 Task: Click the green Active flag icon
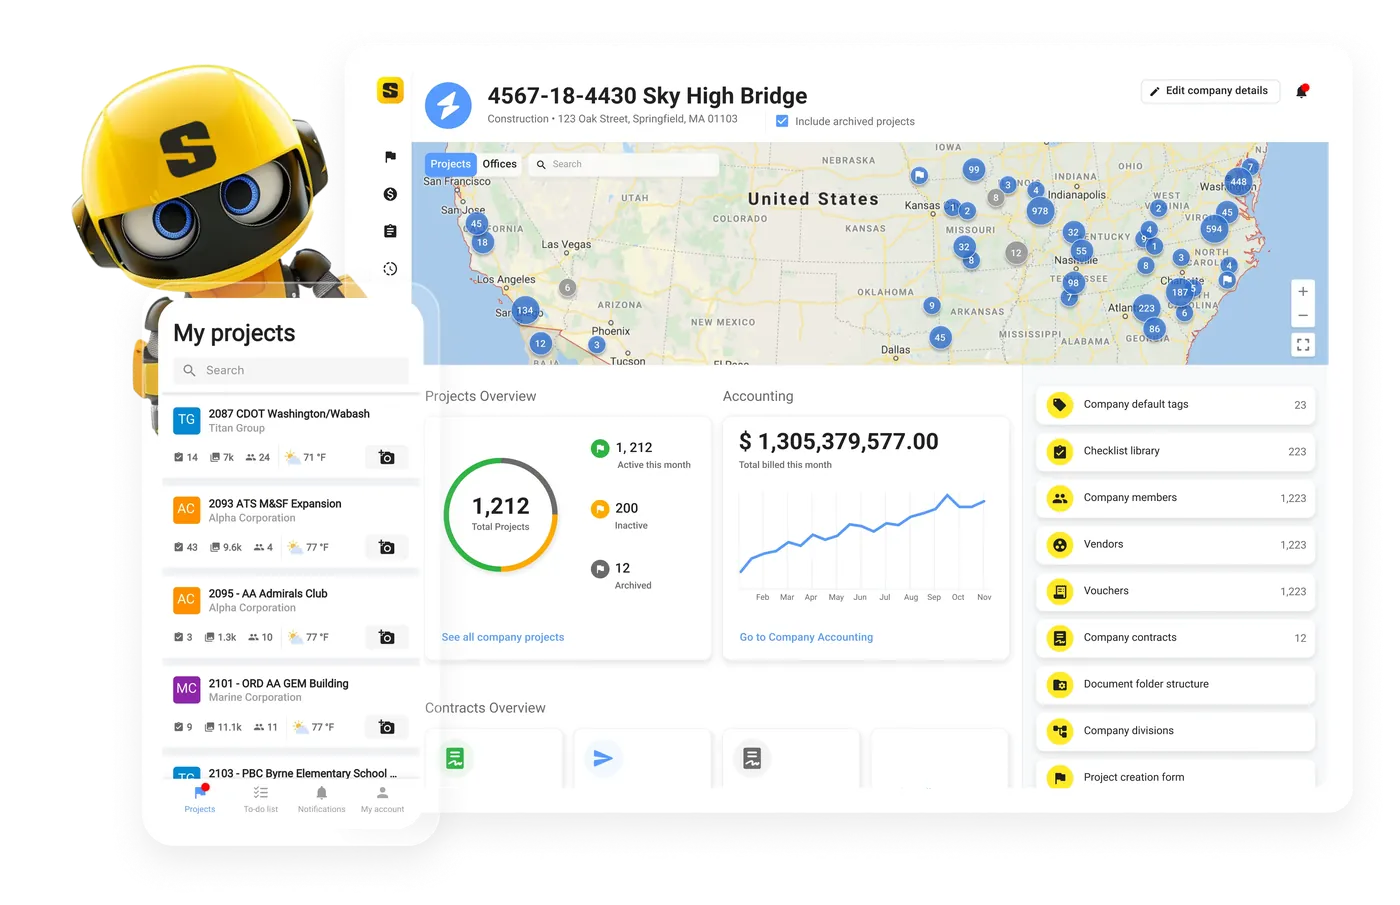pyautogui.click(x=600, y=448)
